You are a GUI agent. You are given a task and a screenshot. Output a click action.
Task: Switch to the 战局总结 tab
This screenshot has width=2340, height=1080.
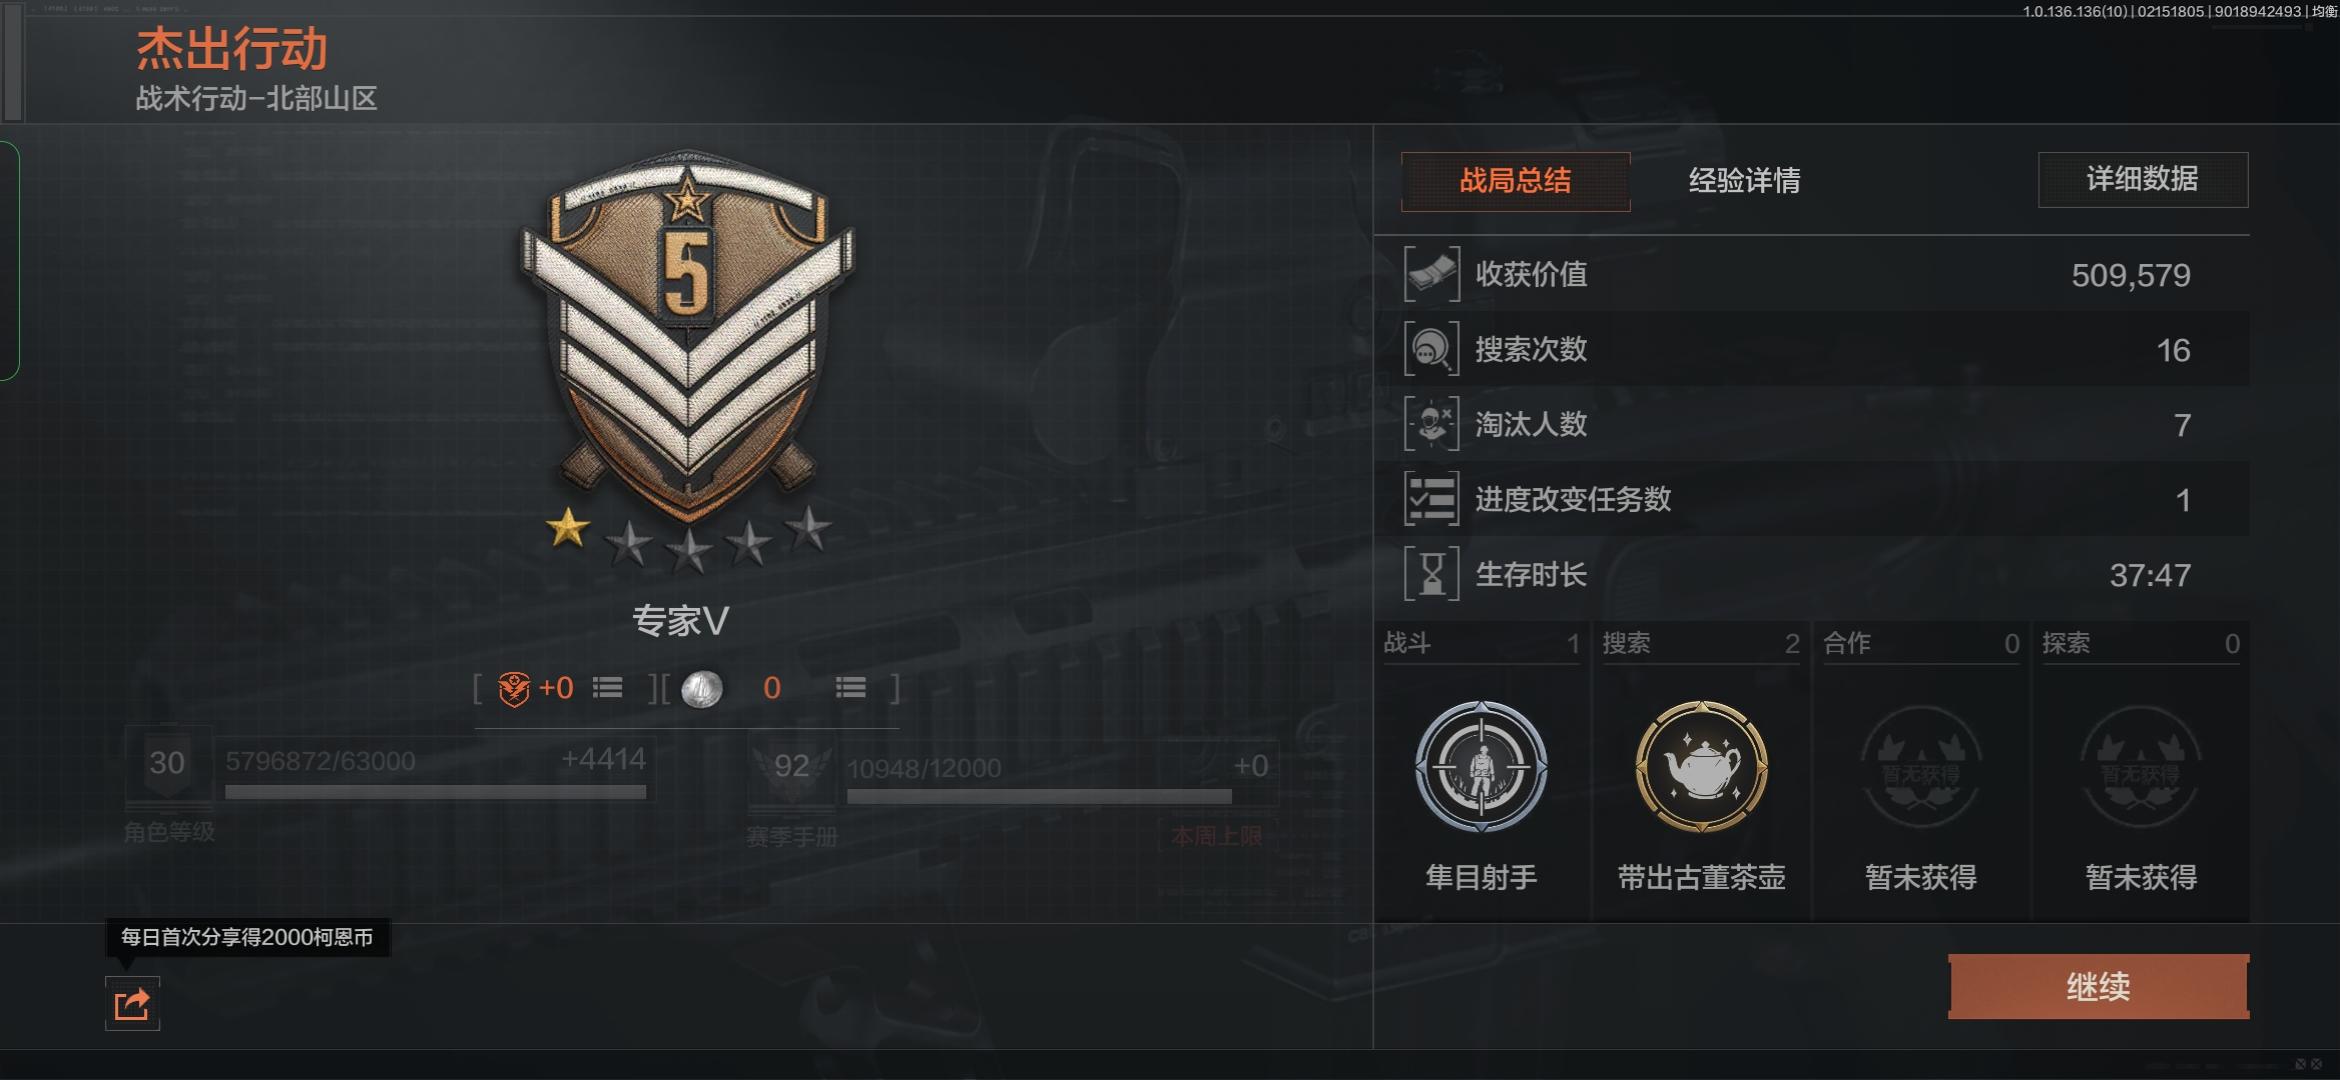click(x=1515, y=181)
